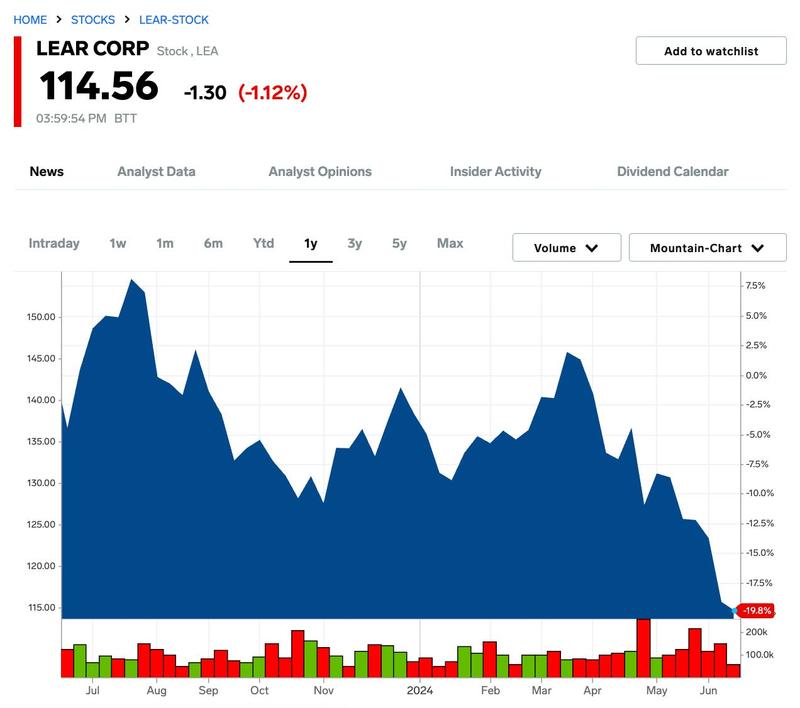Select the Ytd chart range

coord(263,243)
